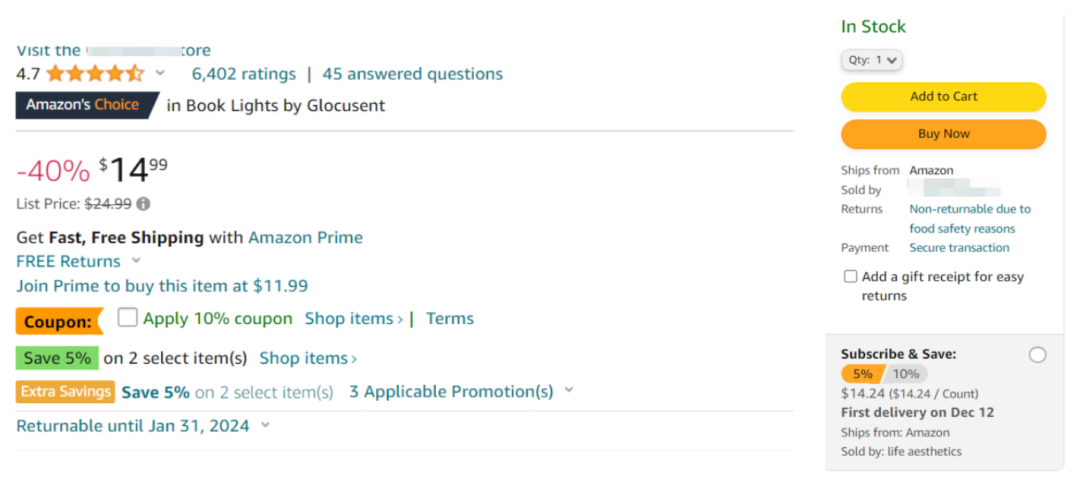Click the info icon beside List Price
The image size is (1080, 479).
143,204
